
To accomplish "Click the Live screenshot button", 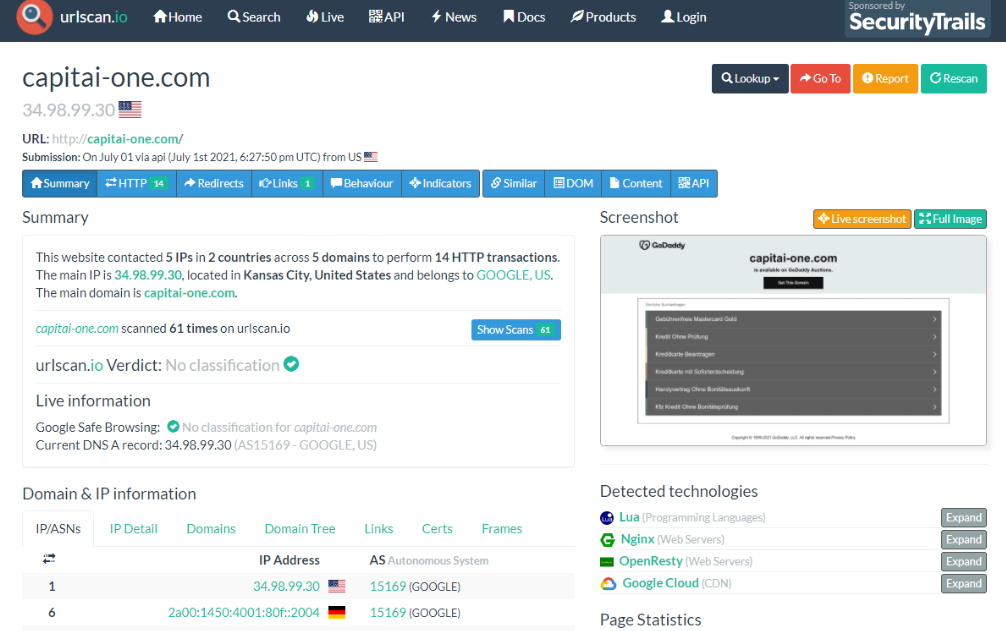I will tap(862, 219).
